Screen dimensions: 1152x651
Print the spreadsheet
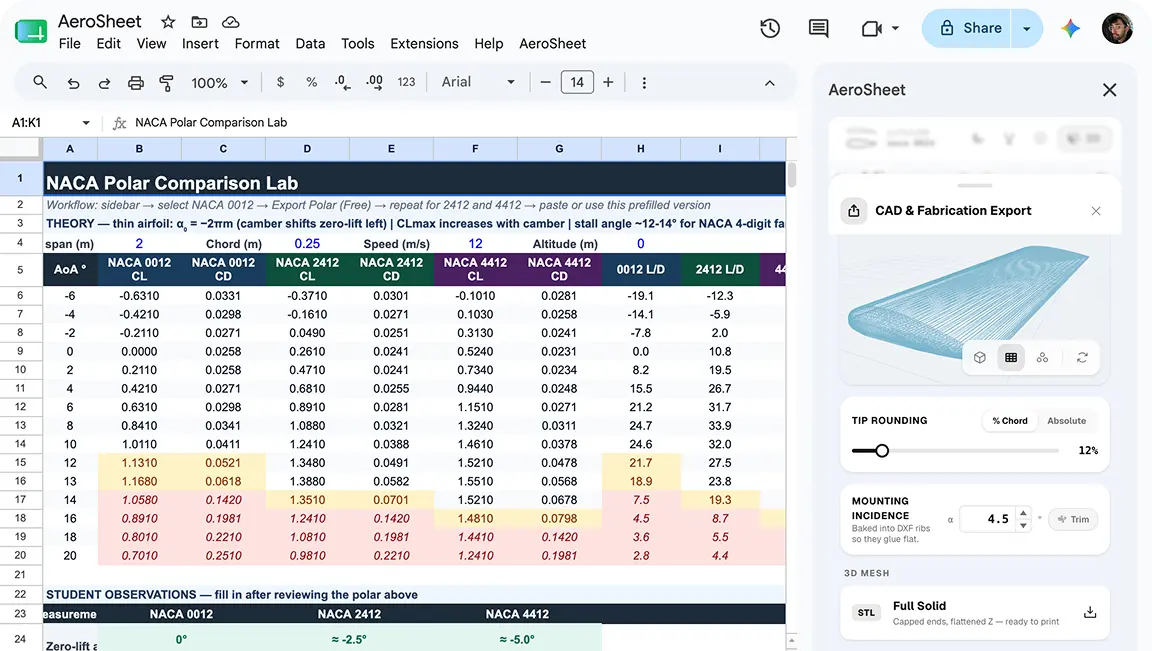pyautogui.click(x=136, y=83)
